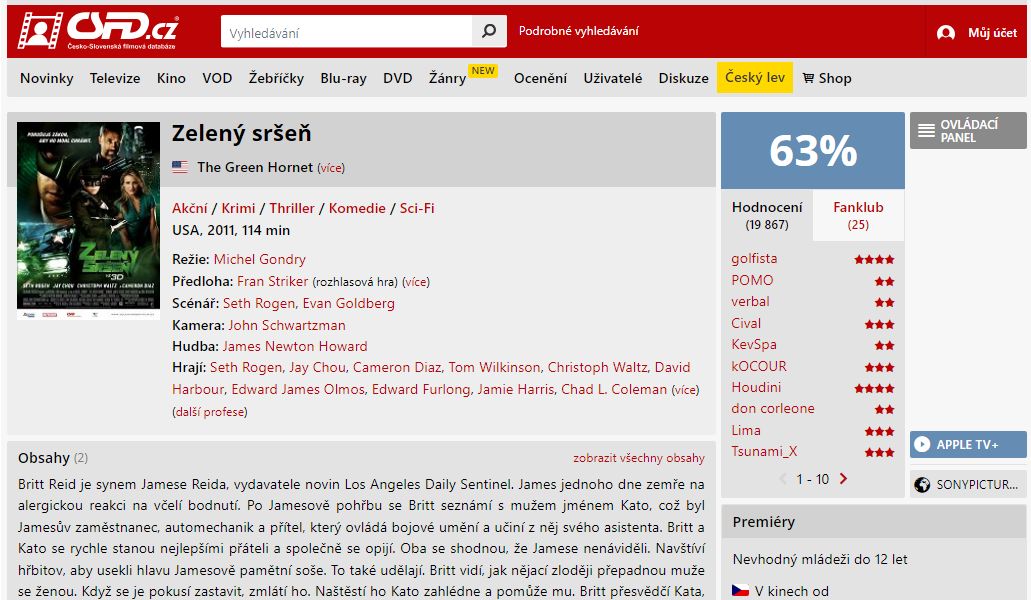
Task: Open the Sci-Fi genre link
Action: coord(417,208)
